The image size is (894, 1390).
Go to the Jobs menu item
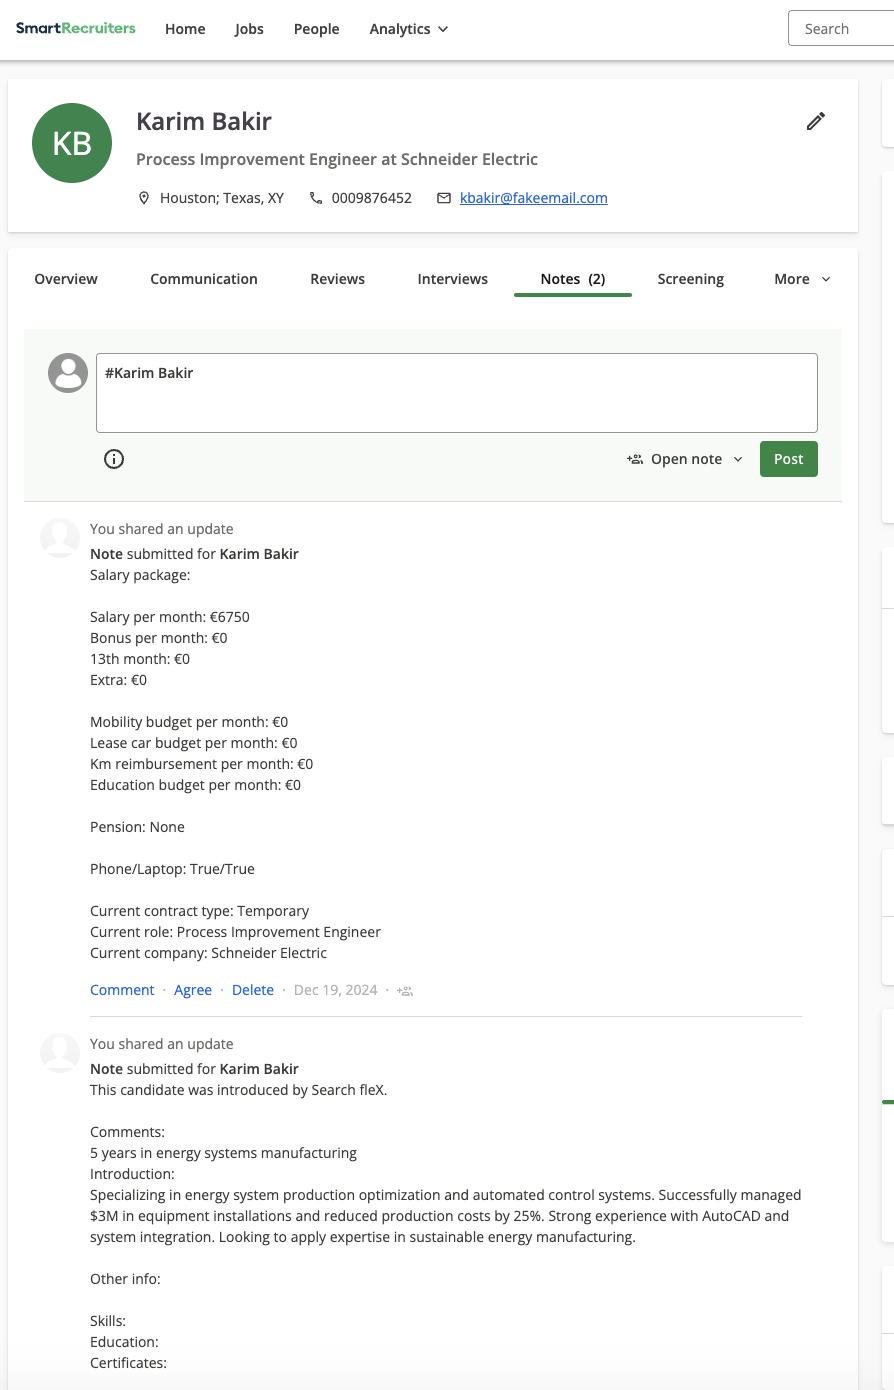tap(249, 29)
